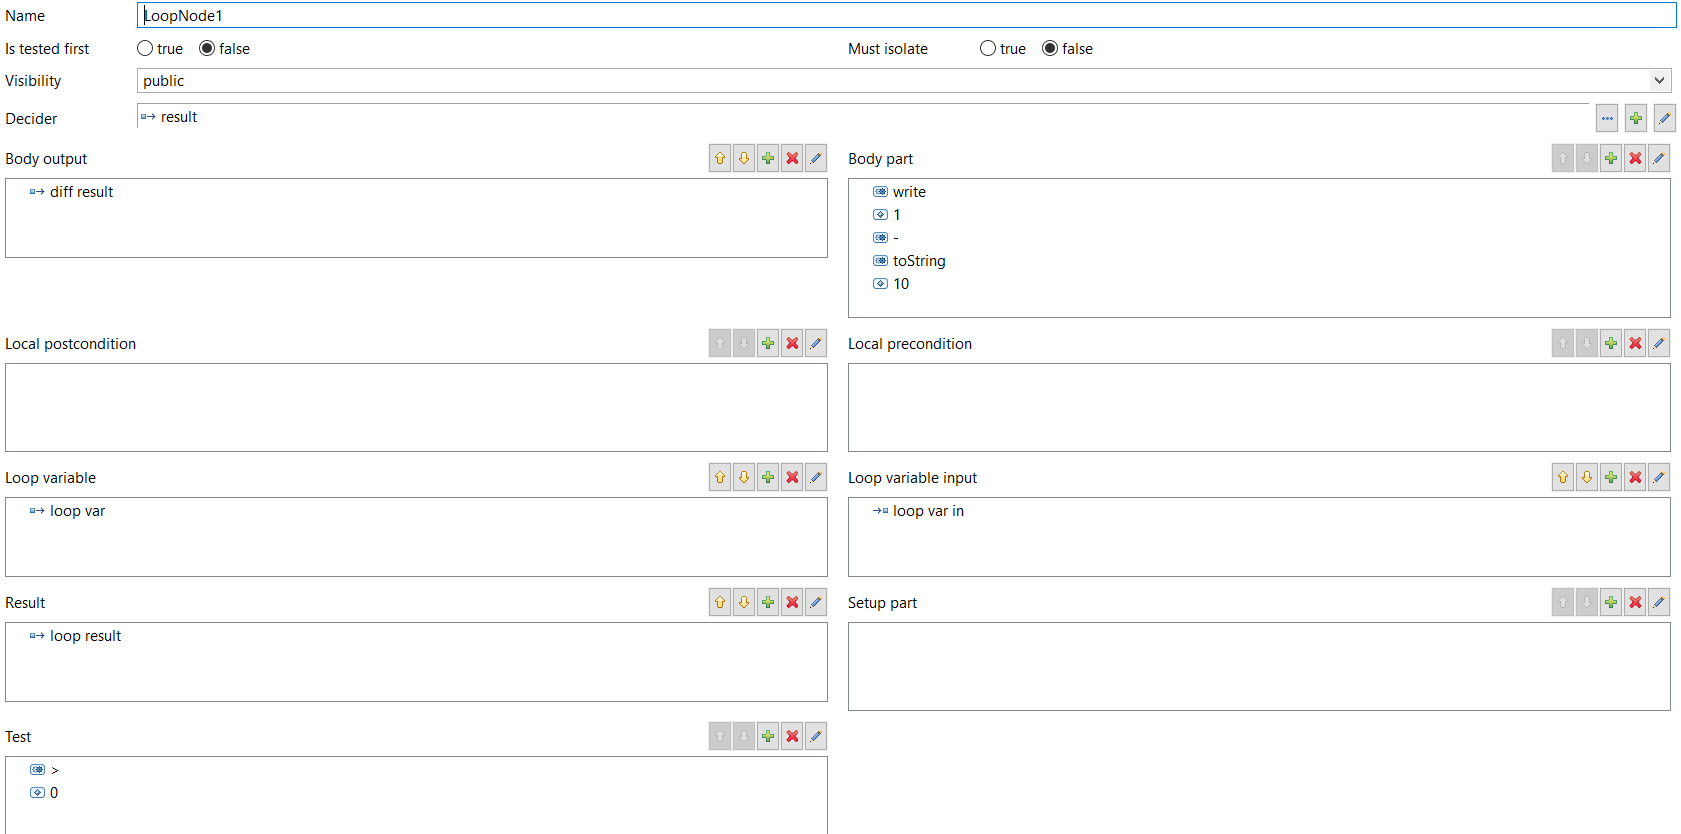
Task: Add a new Test entry
Action: [768, 736]
